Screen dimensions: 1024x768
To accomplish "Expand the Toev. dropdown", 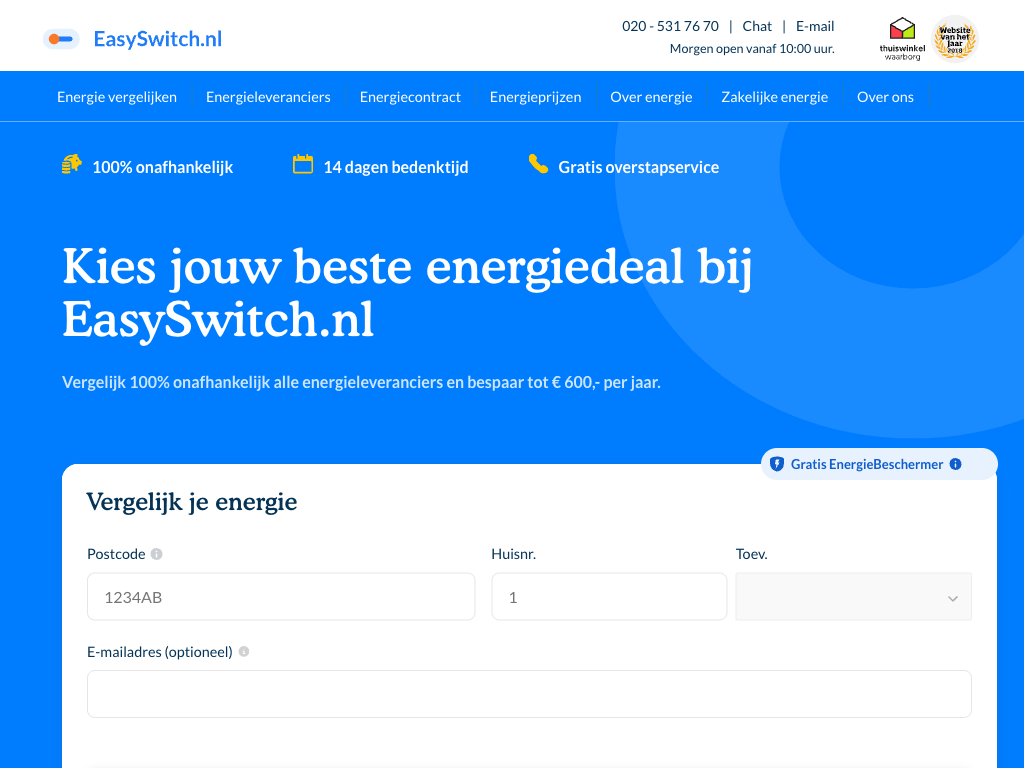I will tap(853, 597).
